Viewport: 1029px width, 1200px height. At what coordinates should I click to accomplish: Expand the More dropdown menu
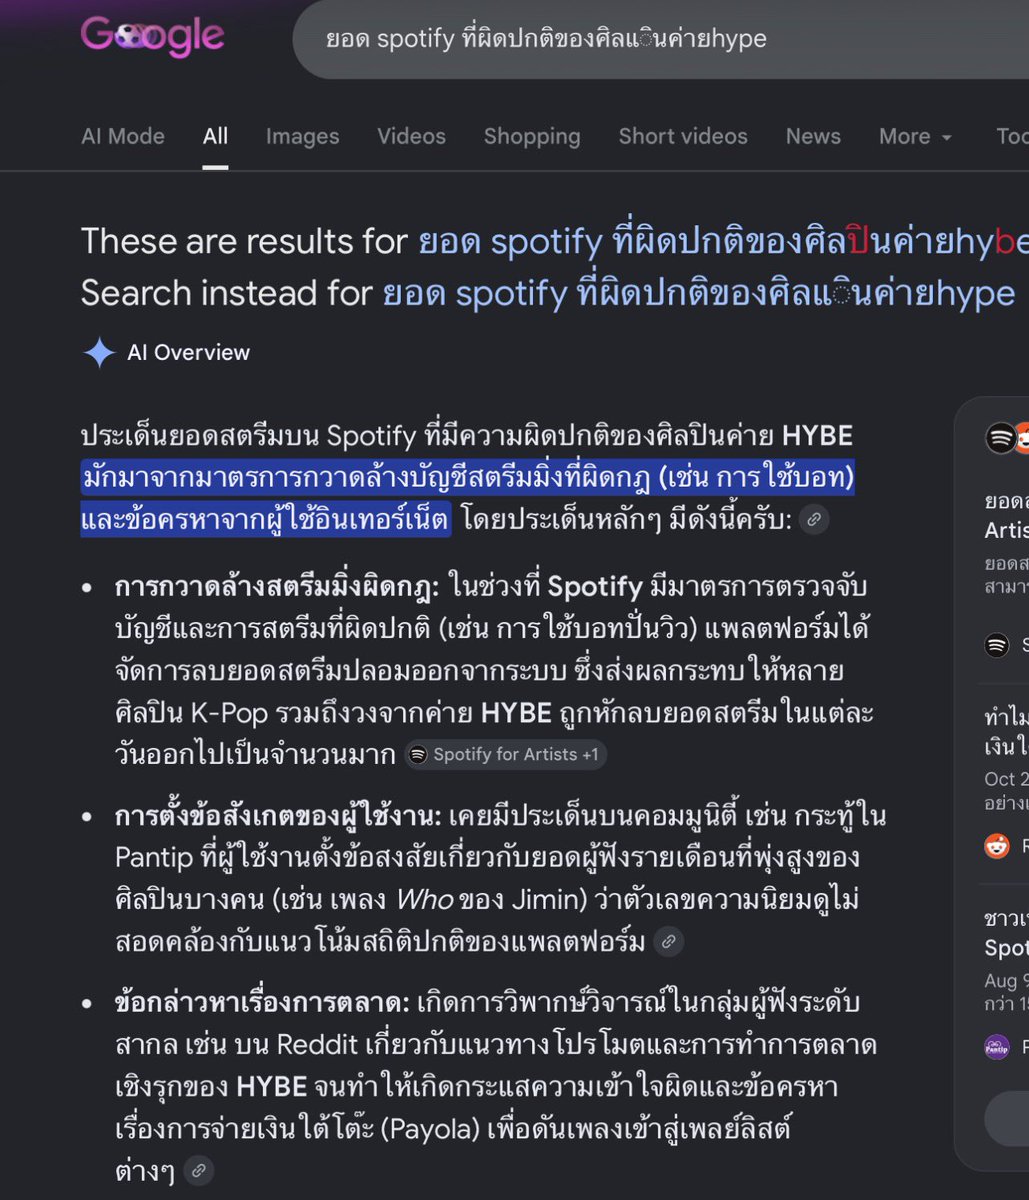[915, 136]
